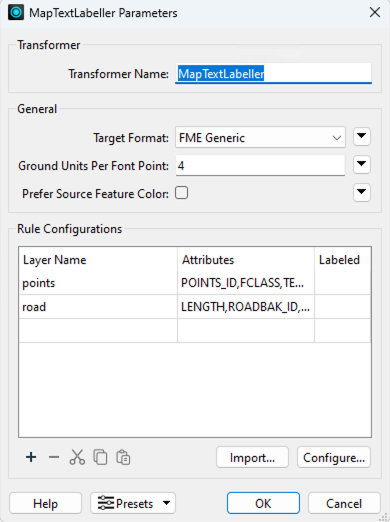Open the Target Format combo box
This screenshot has height=522, width=390.
click(260, 137)
